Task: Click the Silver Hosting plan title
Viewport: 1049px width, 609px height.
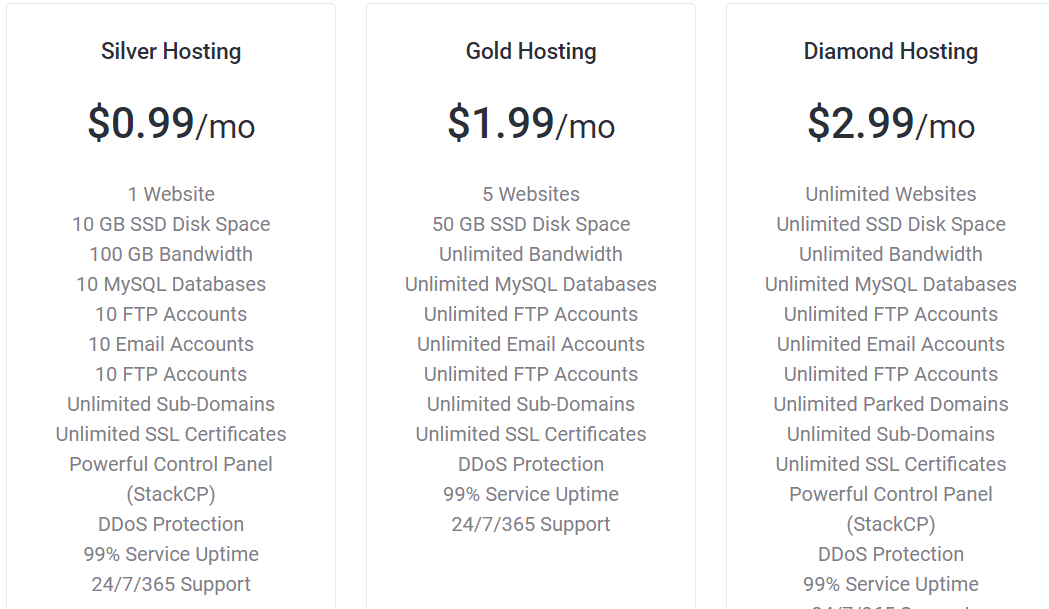Action: (x=171, y=52)
